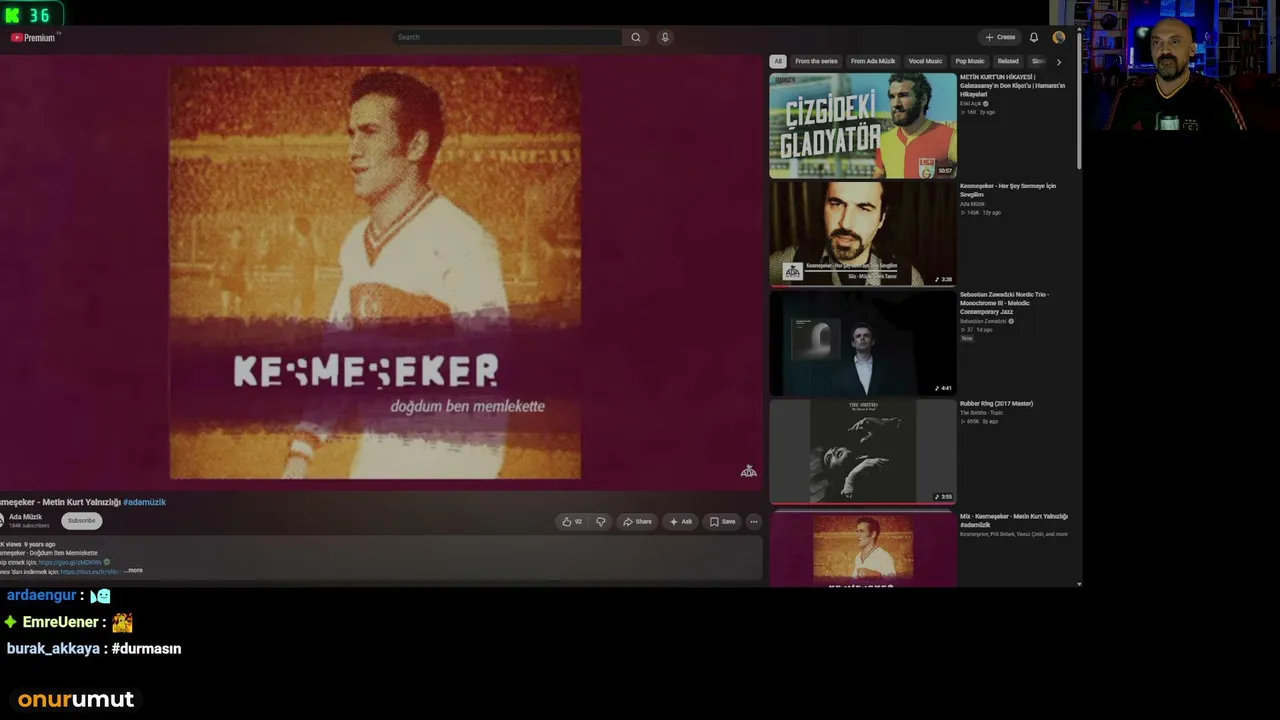
Task: Select the Related chip
Action: point(1008,61)
